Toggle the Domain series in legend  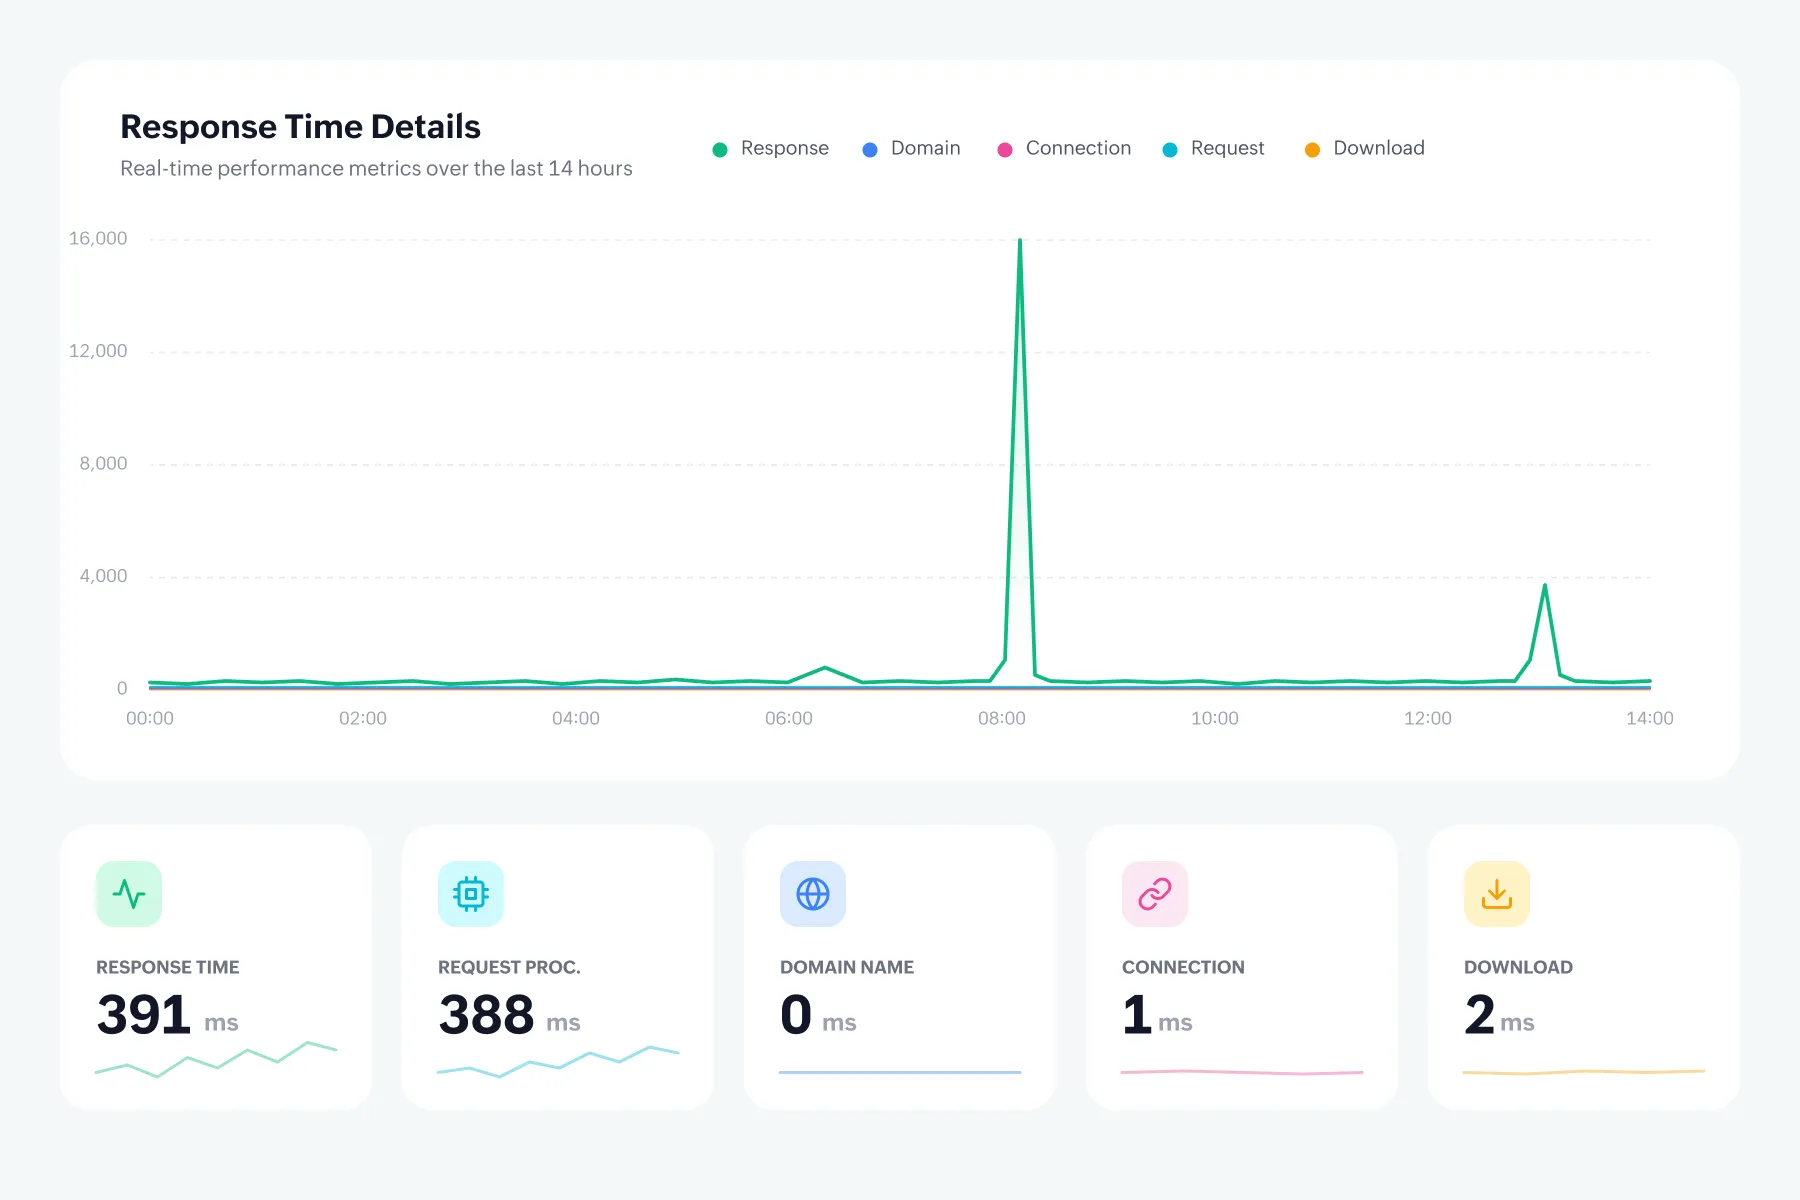pos(911,149)
